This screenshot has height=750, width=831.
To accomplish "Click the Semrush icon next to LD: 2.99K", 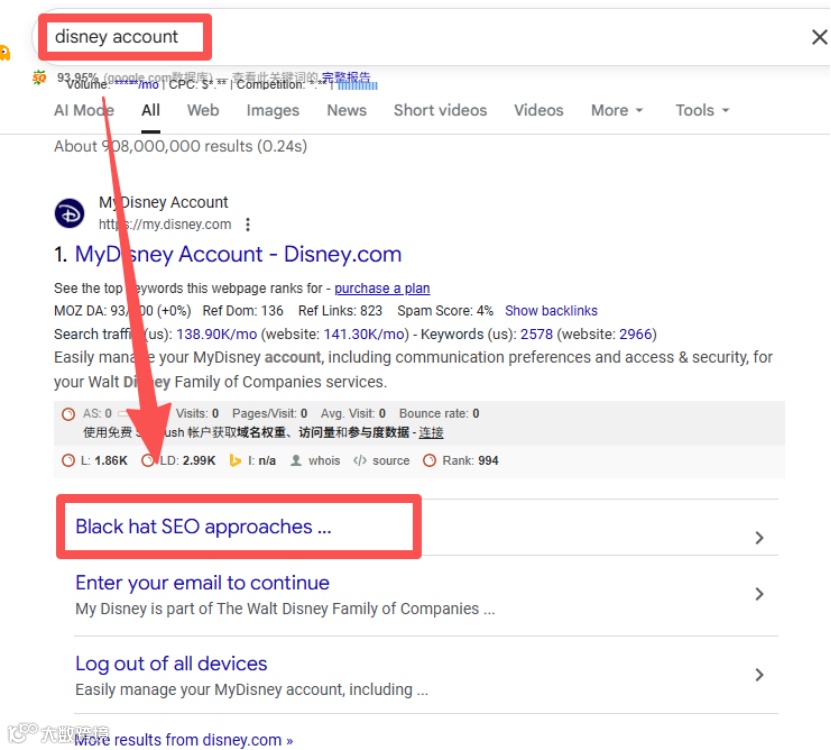I will tap(148, 461).
